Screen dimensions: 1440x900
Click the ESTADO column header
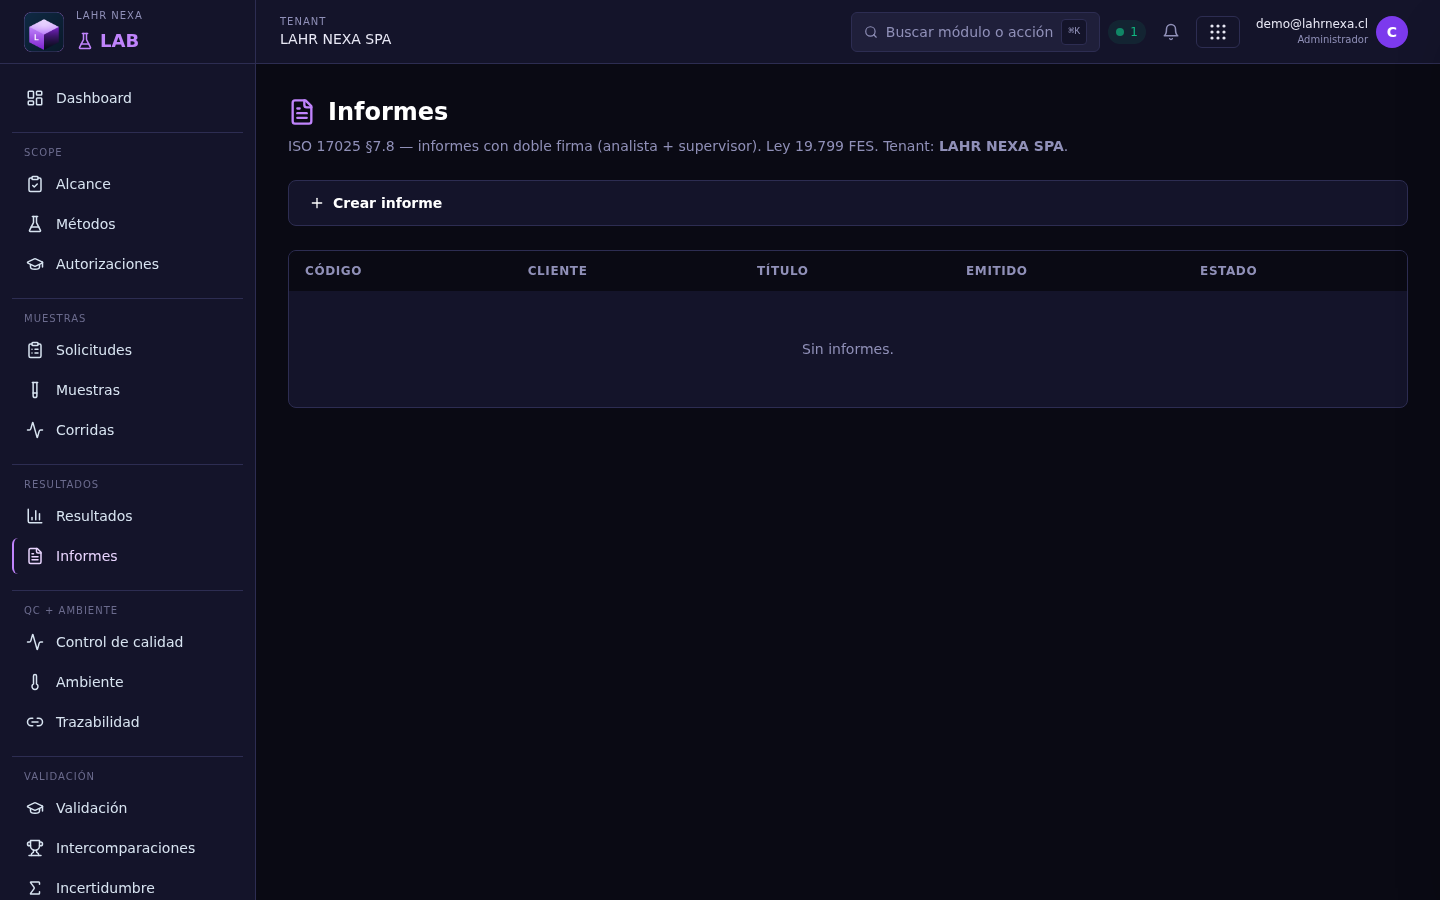(x=1228, y=271)
